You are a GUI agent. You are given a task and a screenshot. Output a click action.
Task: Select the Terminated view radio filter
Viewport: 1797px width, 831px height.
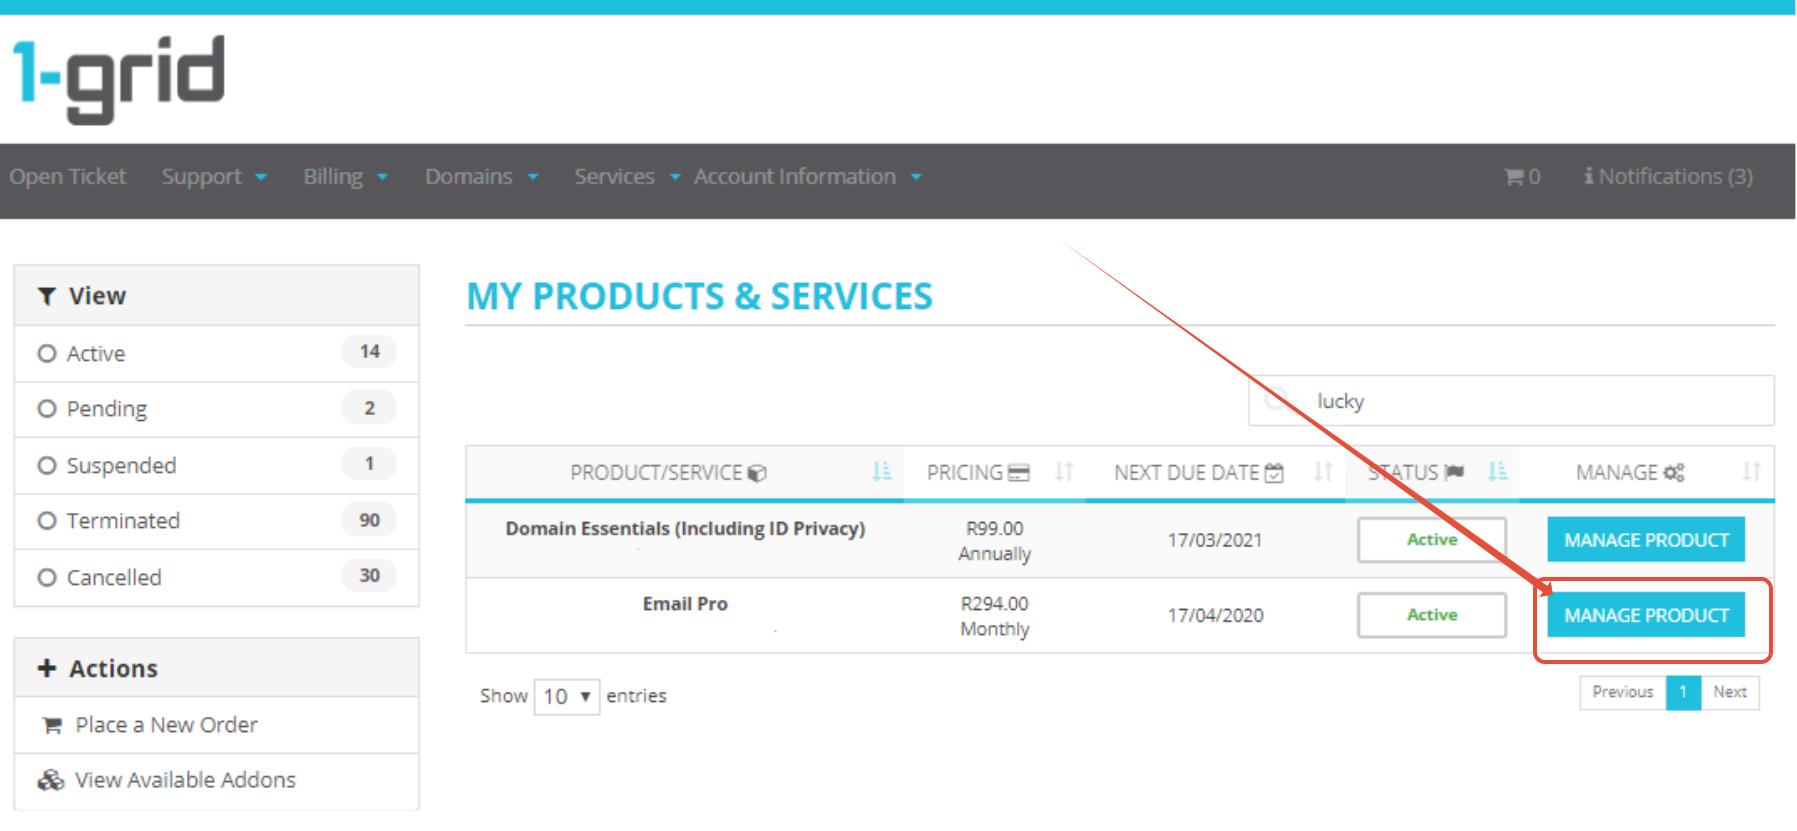click(46, 521)
